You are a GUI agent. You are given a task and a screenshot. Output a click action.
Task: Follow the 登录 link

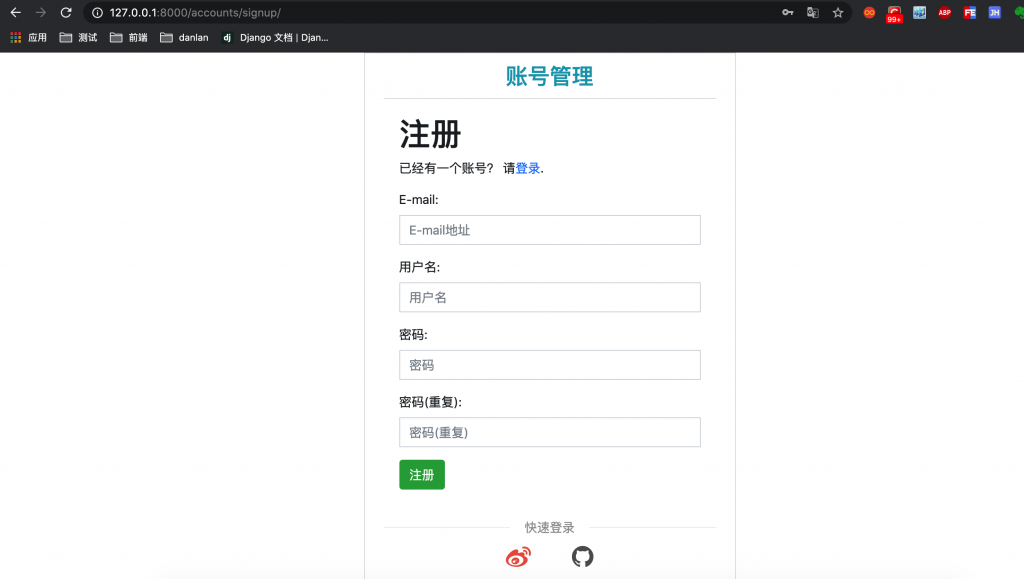[528, 168]
